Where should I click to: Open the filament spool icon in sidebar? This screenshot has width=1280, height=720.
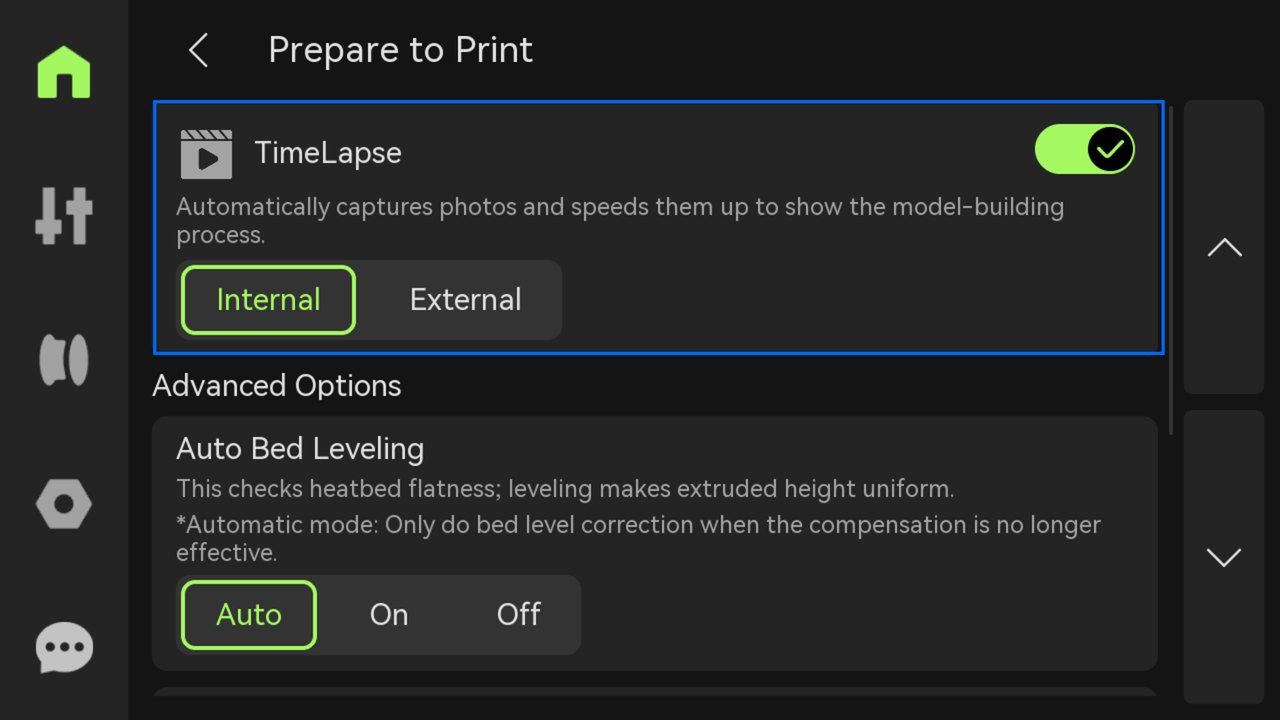point(64,360)
